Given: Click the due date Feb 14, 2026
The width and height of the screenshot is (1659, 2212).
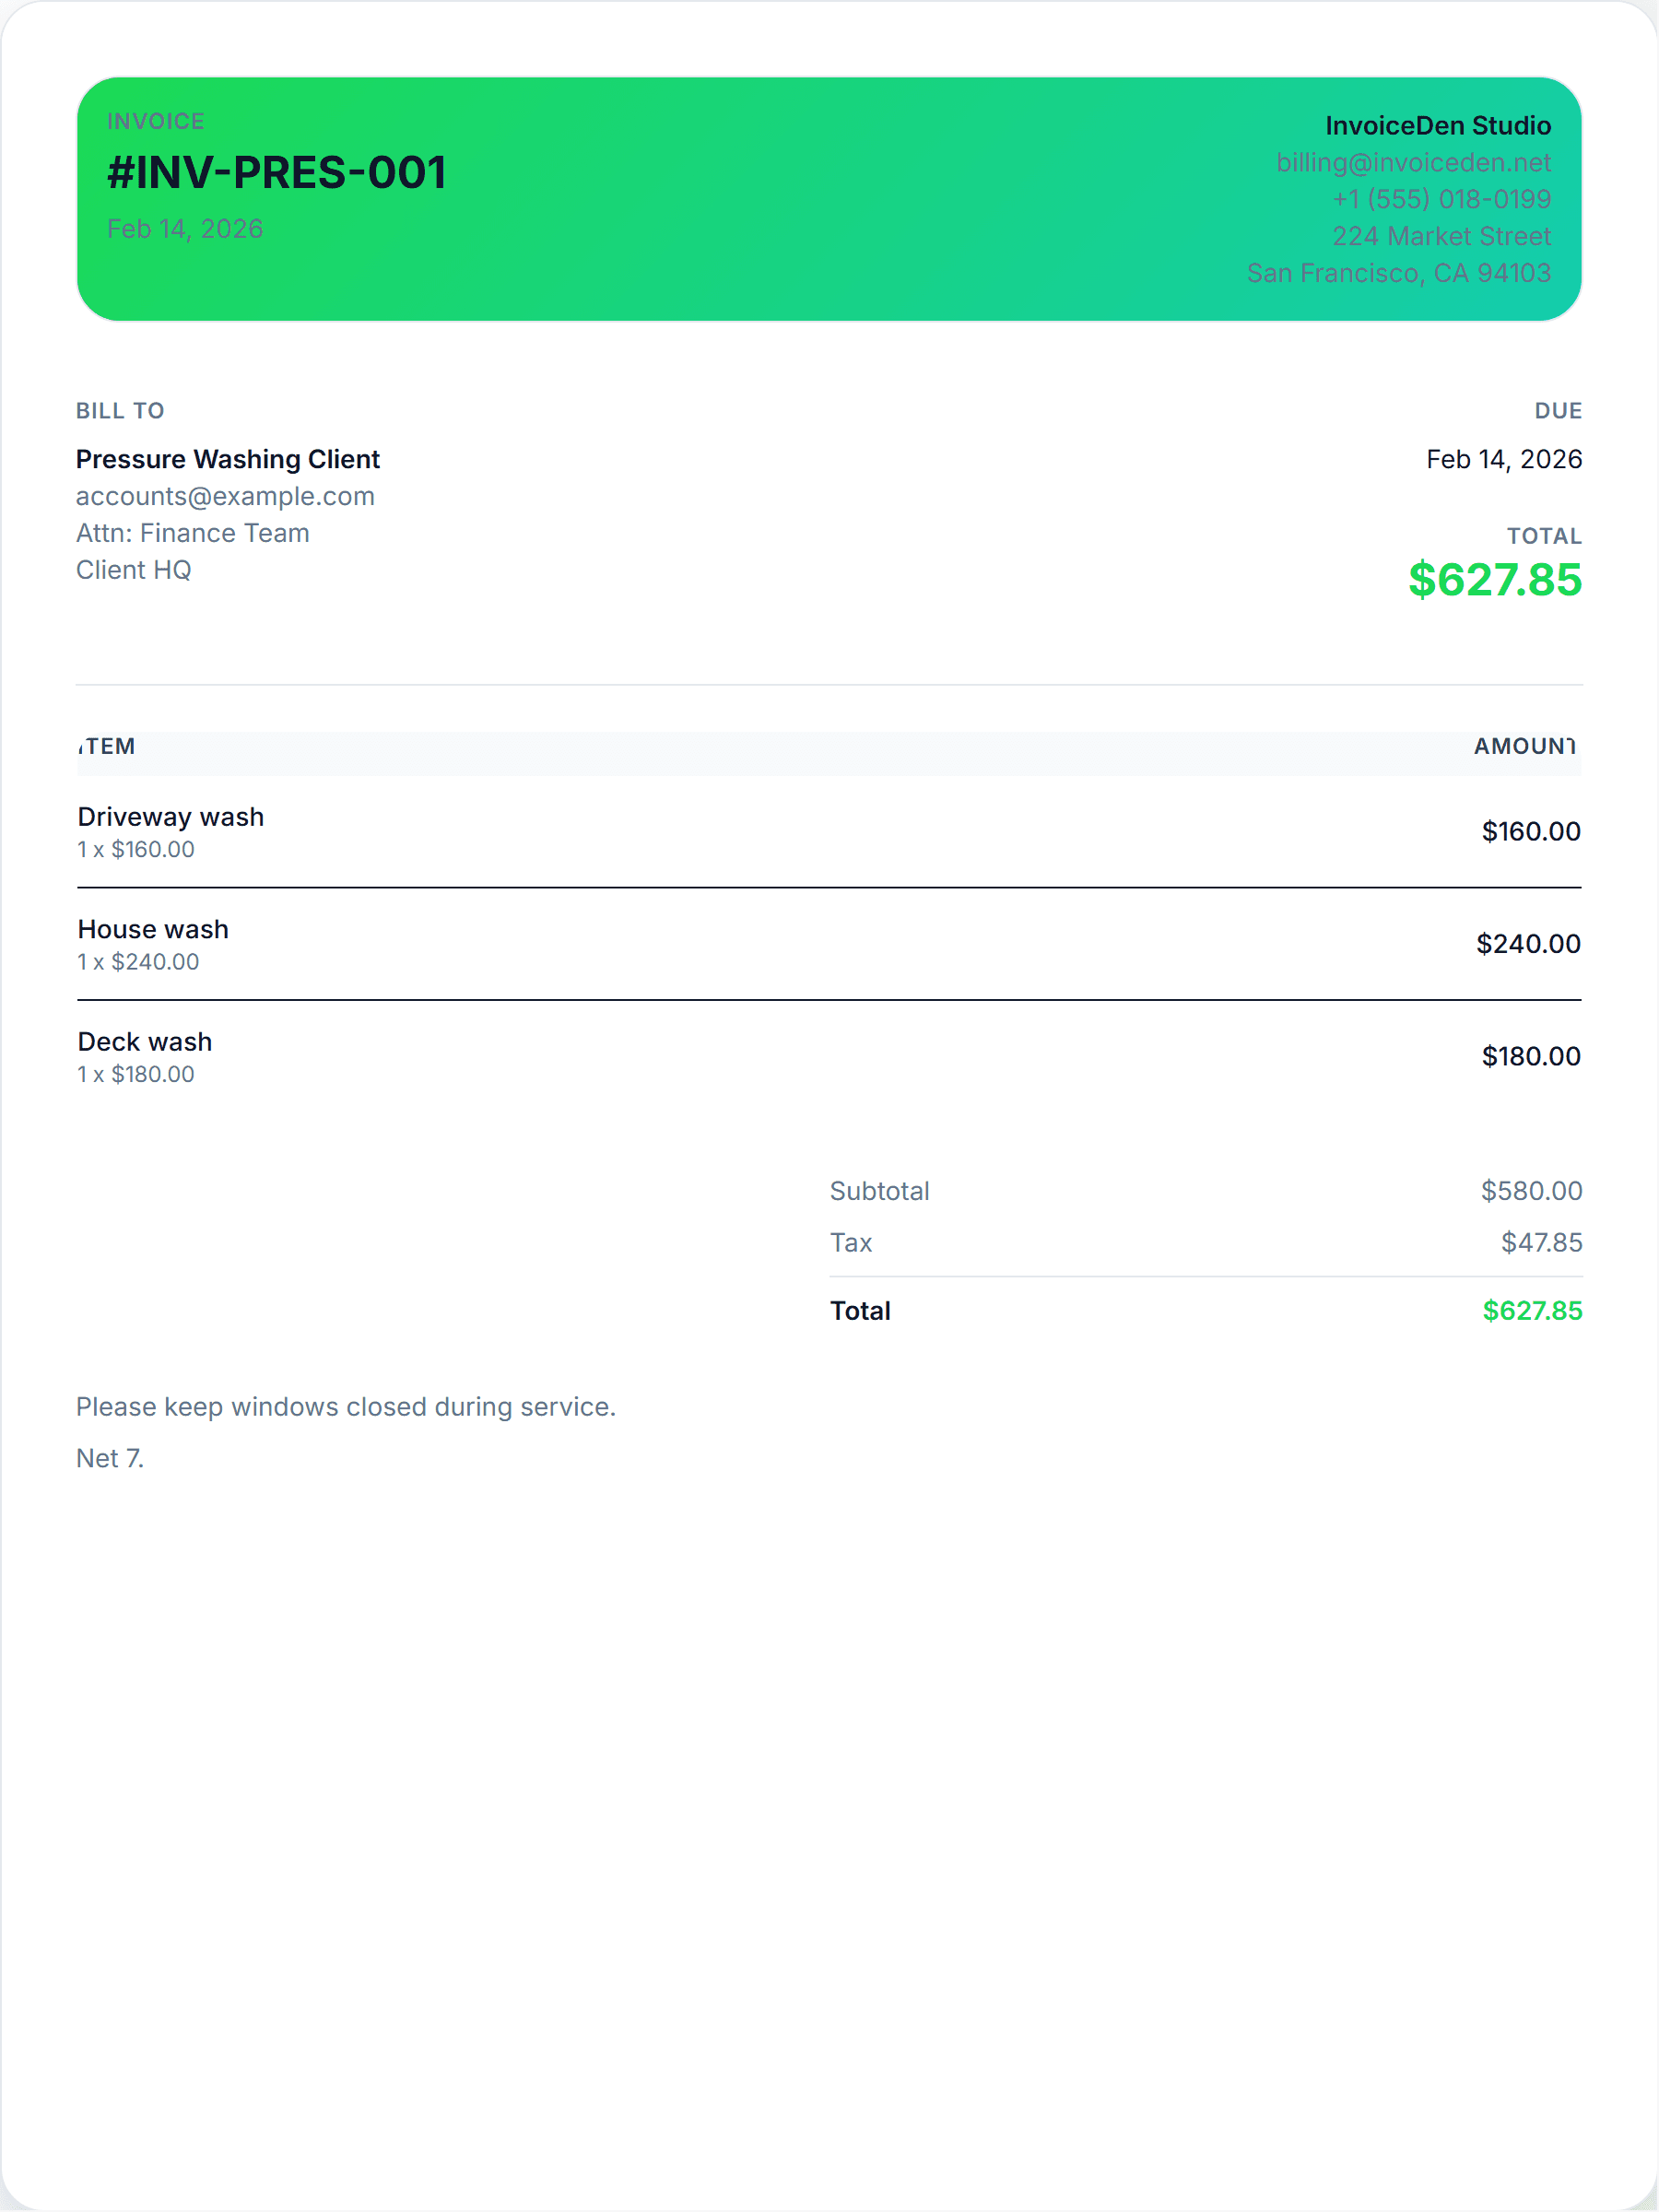Looking at the screenshot, I should pos(1503,459).
